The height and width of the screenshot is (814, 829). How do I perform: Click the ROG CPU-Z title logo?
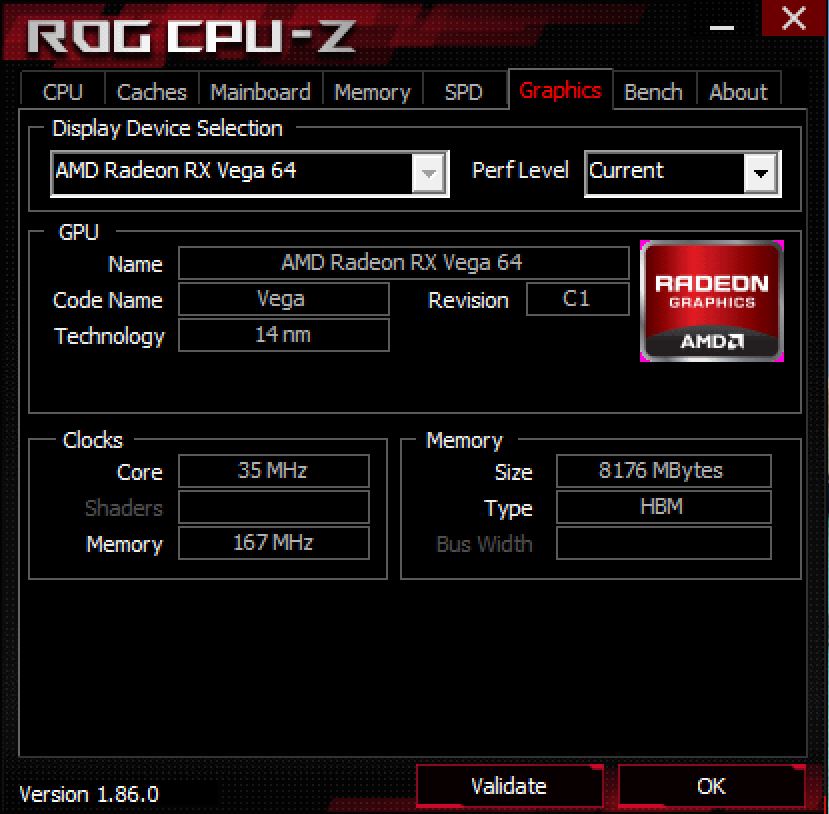(190, 37)
